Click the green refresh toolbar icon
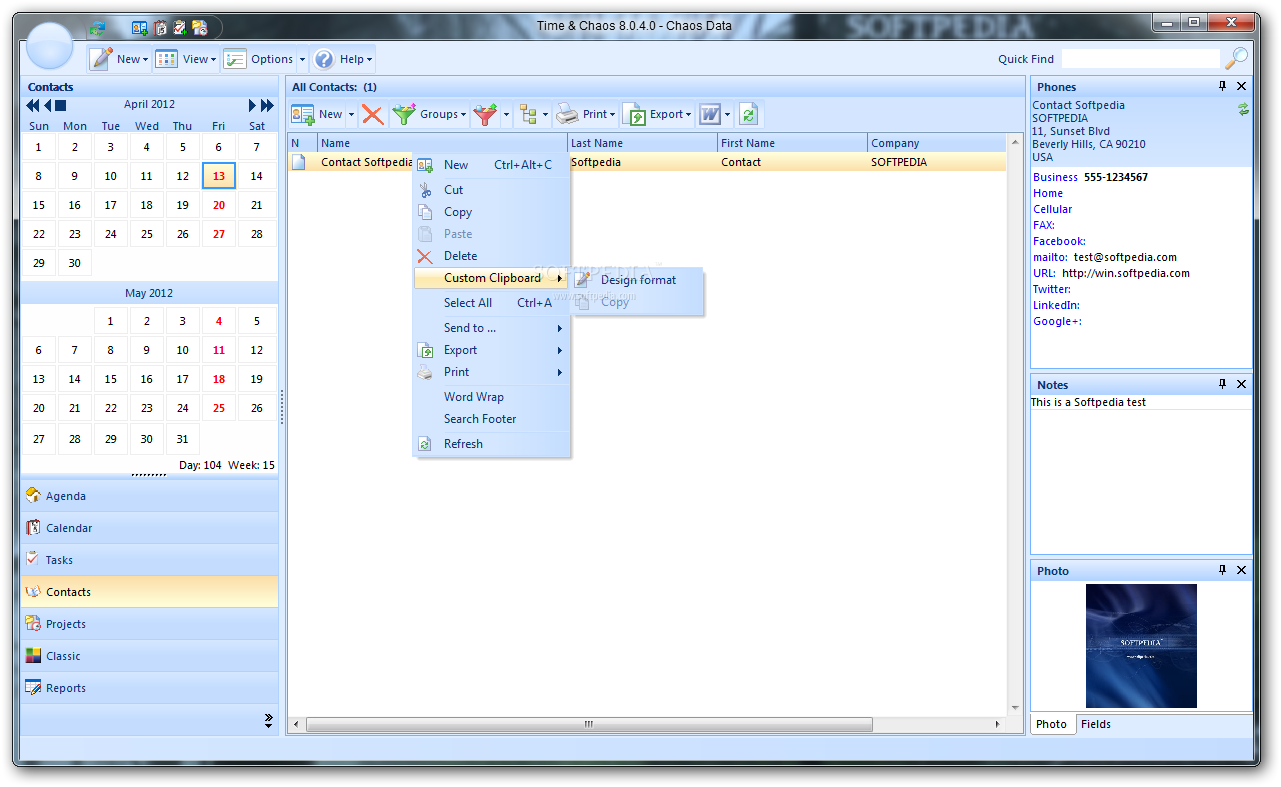 point(748,114)
